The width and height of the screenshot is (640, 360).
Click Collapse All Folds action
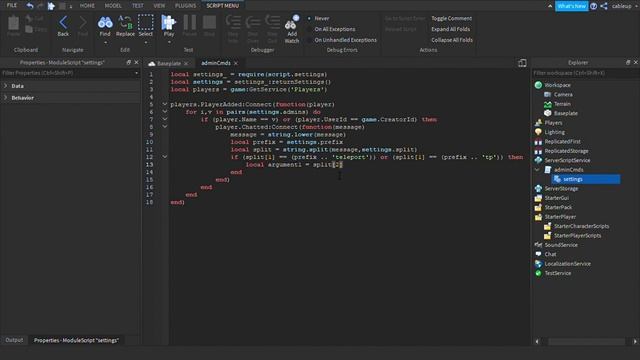pos(452,40)
